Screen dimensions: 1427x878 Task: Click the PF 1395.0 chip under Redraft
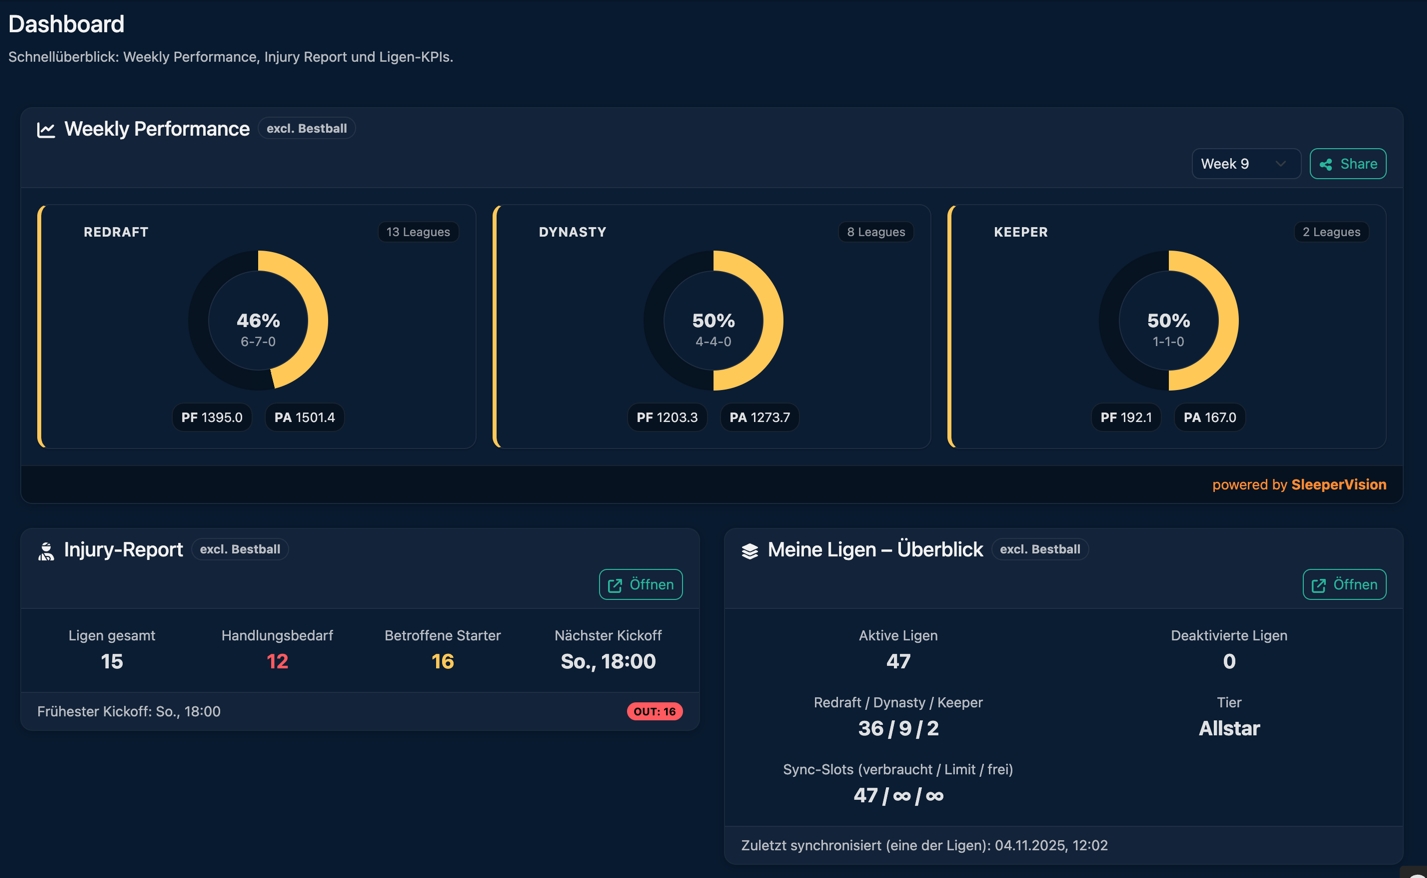tap(212, 417)
